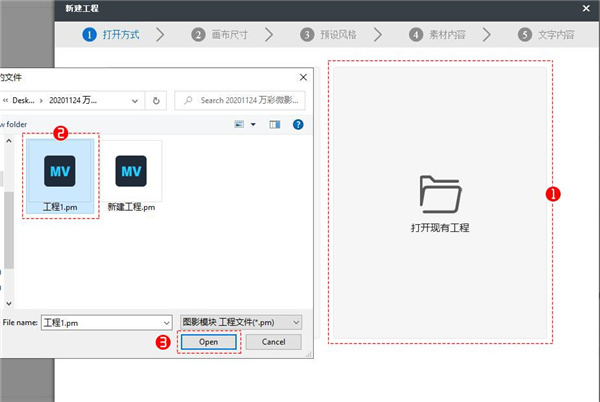Toggle the preview pane icon
600x402 pixels.
coord(275,124)
